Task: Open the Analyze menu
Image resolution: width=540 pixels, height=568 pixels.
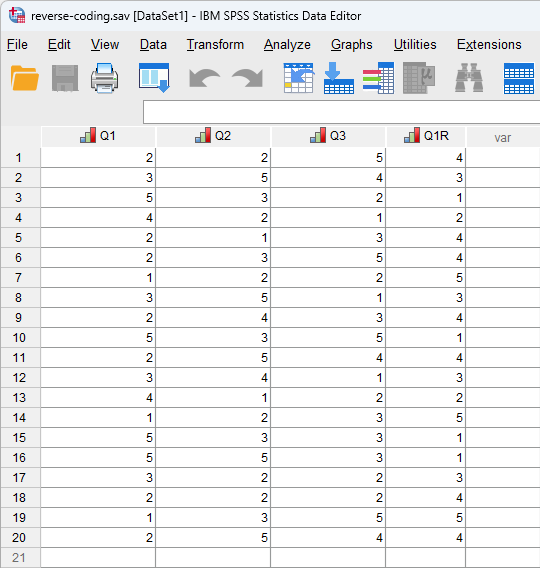Action: pyautogui.click(x=287, y=45)
